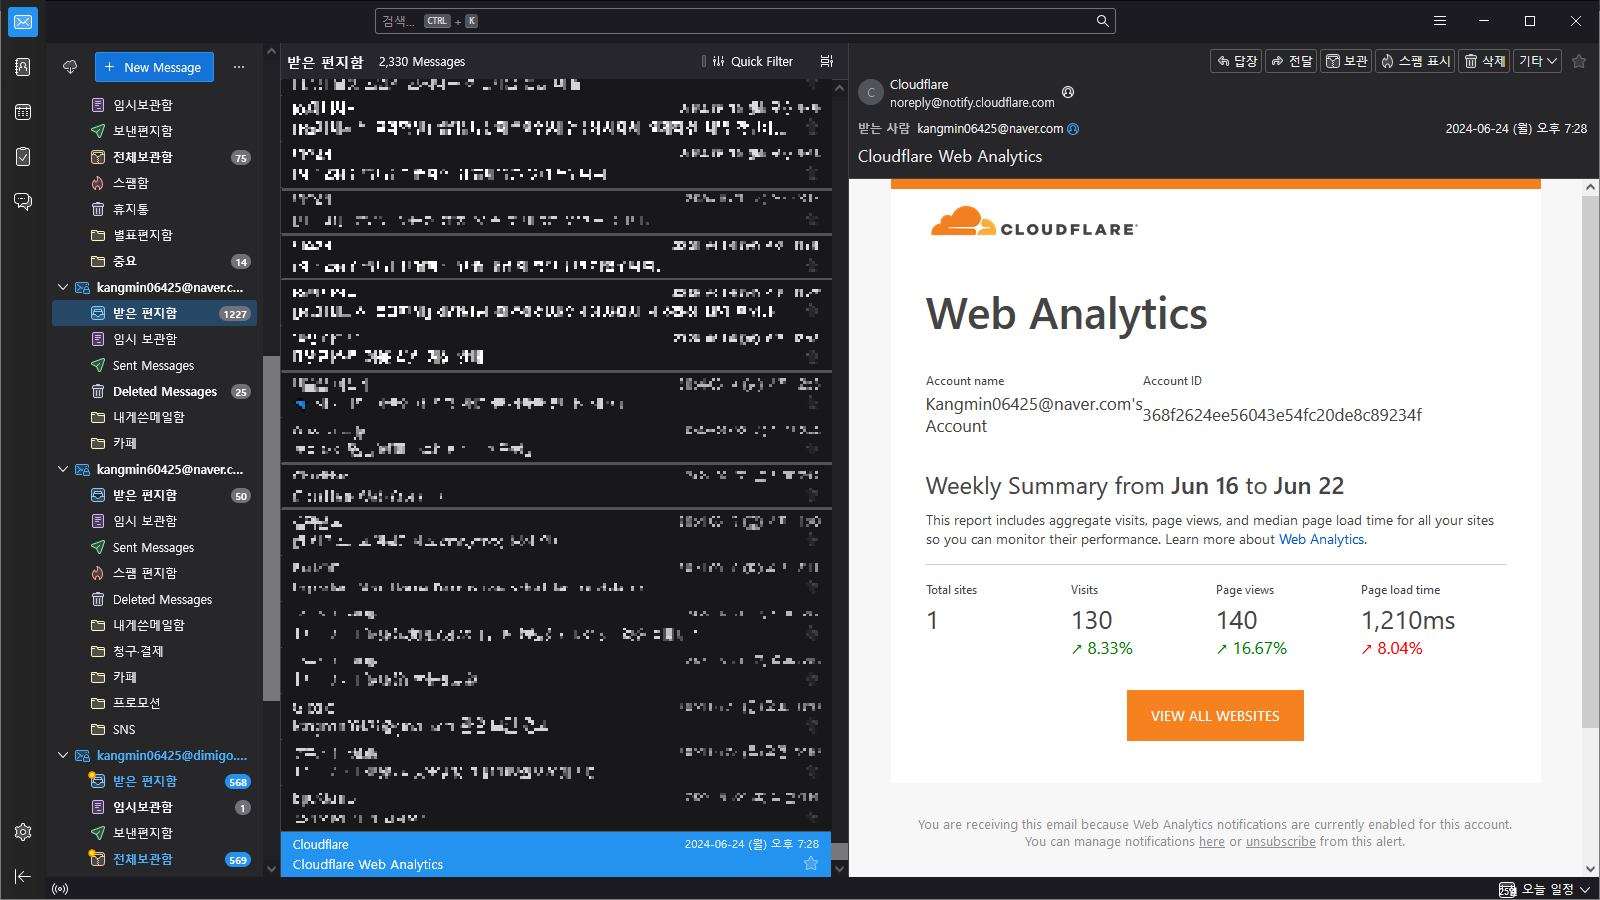The image size is (1600, 900).
Task: Delete the message with 삭제
Action: (1484, 61)
